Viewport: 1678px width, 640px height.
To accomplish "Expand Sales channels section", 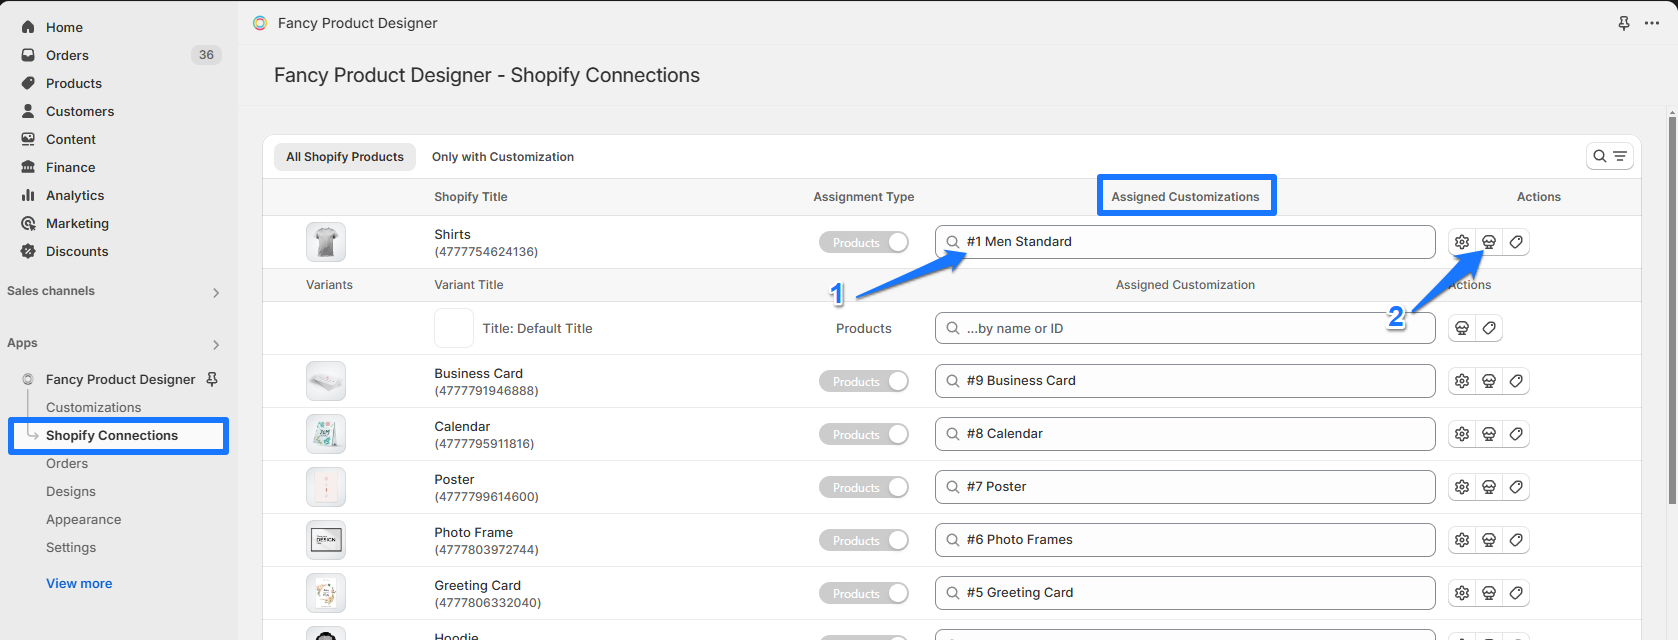I will [216, 292].
